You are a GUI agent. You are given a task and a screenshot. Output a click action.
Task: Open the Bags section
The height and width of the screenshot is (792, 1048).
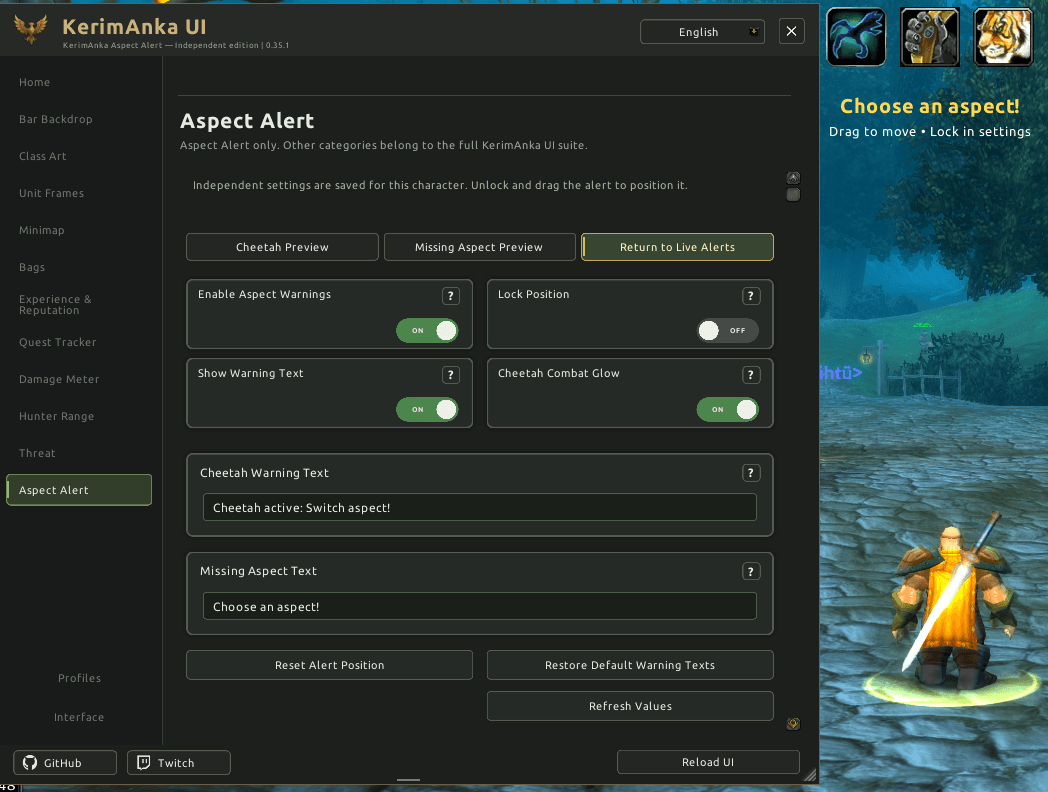(x=32, y=267)
